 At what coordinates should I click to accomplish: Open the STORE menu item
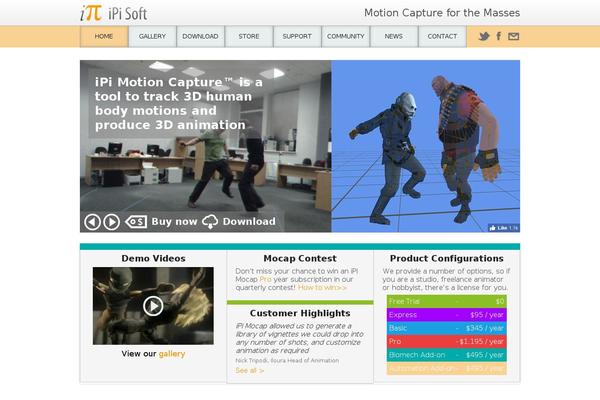pyautogui.click(x=249, y=36)
